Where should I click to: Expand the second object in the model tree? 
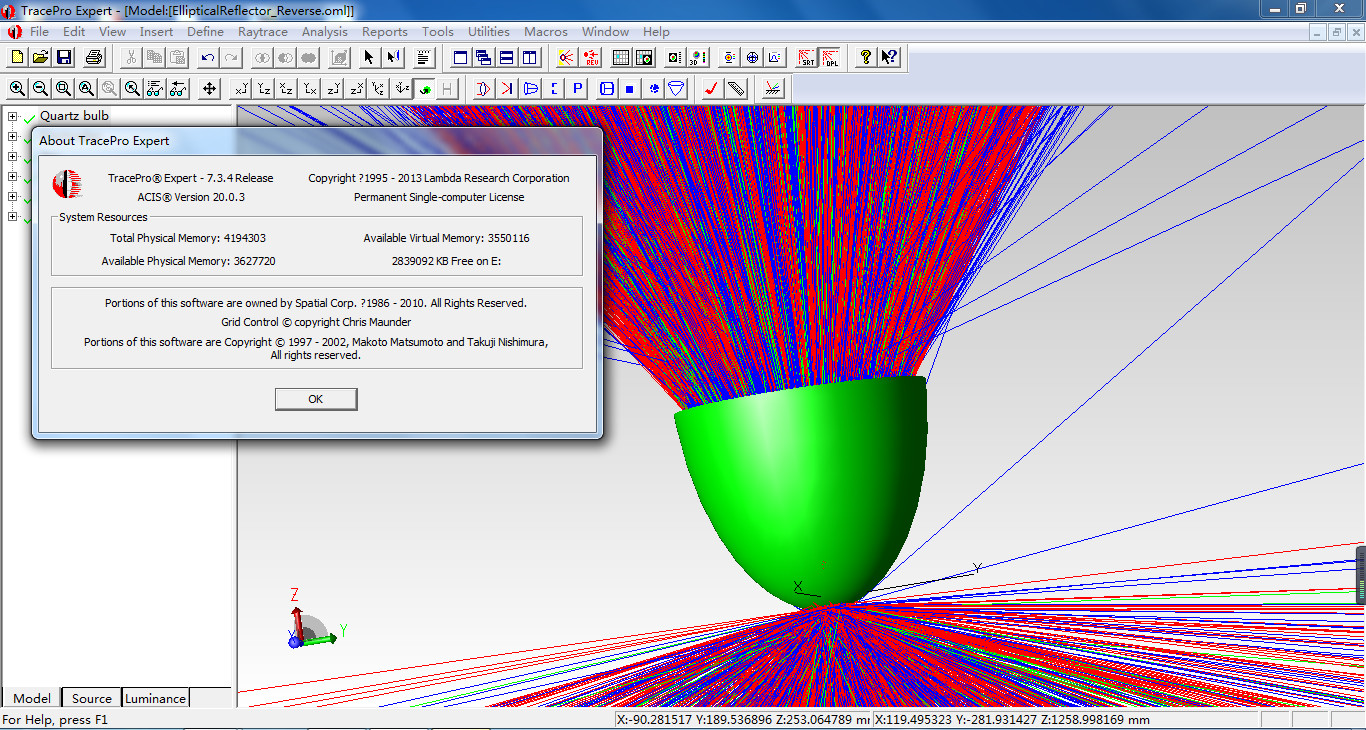coord(12,136)
